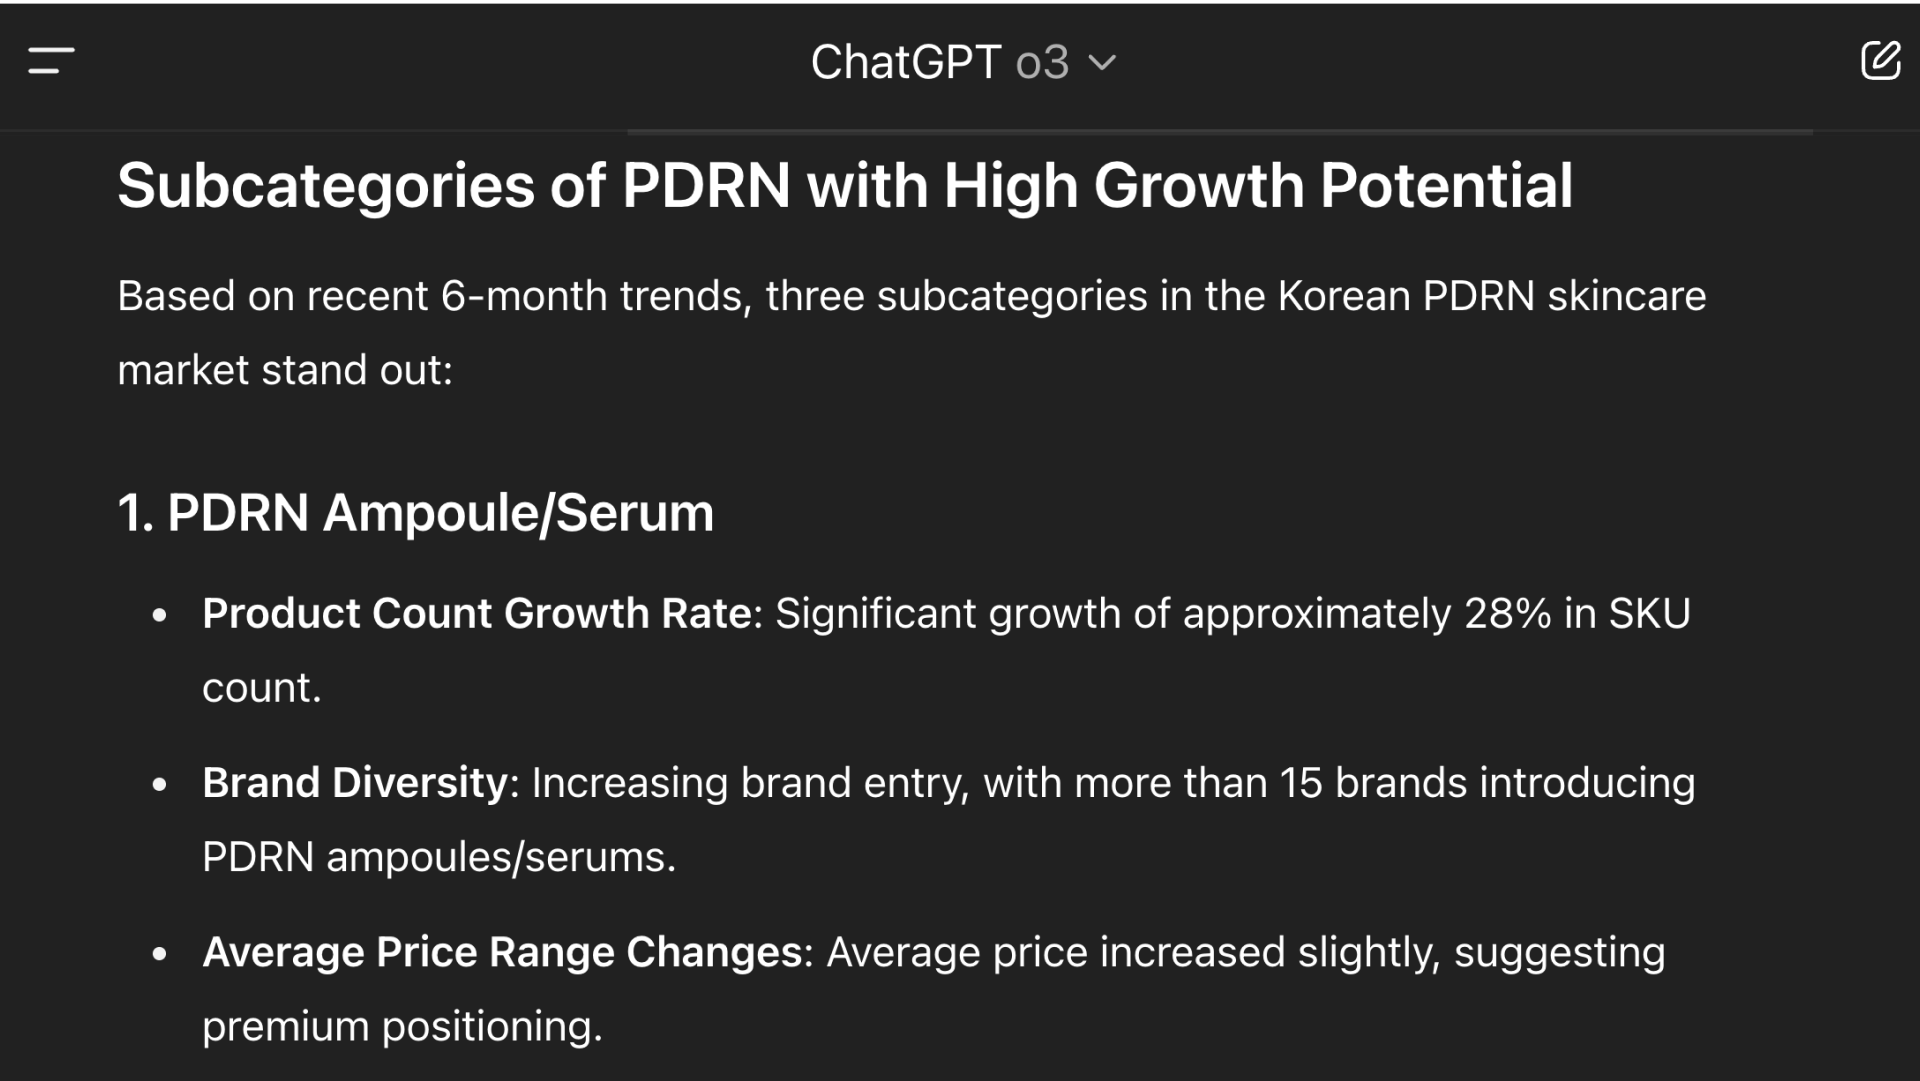Open the o3 model label
Image resolution: width=1920 pixels, height=1081 pixels.
(1042, 63)
